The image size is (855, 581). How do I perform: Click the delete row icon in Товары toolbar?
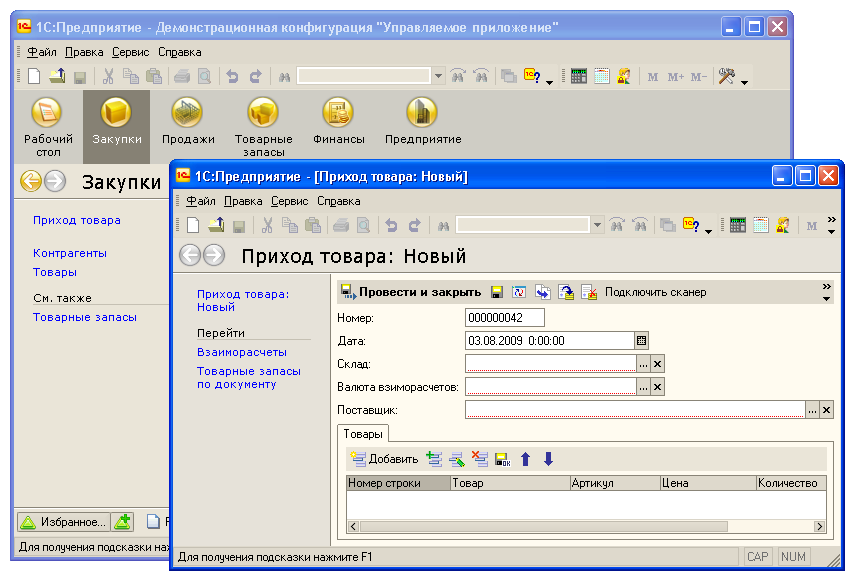[x=480, y=459]
